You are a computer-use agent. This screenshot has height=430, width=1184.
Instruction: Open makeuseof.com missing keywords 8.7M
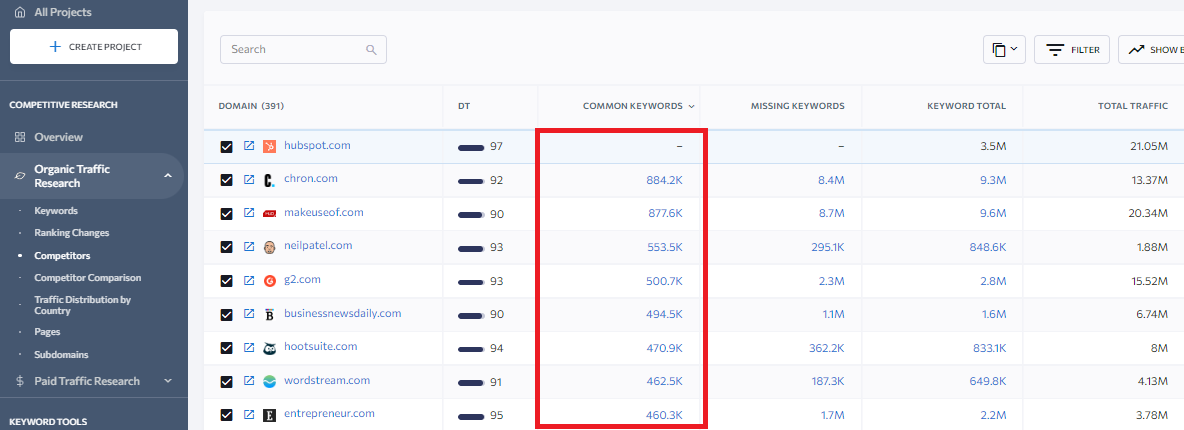[830, 214]
